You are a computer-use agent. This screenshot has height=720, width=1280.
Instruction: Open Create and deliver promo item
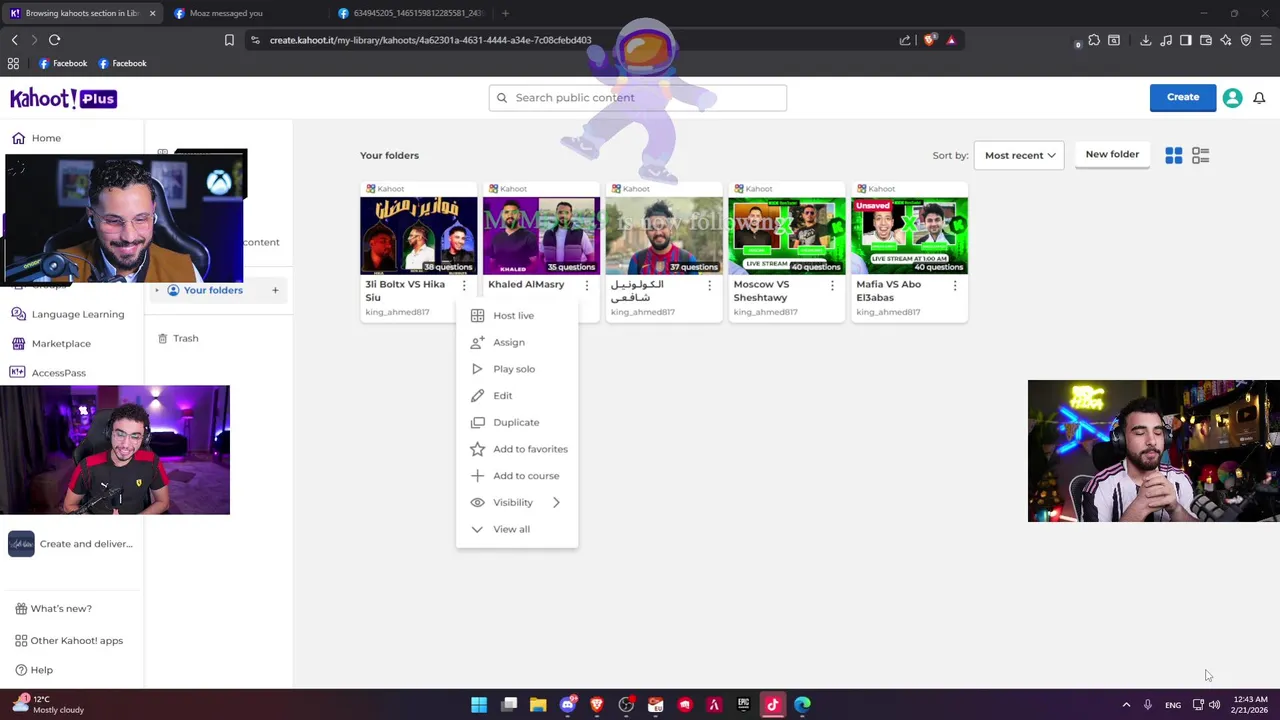pyautogui.click(x=71, y=544)
